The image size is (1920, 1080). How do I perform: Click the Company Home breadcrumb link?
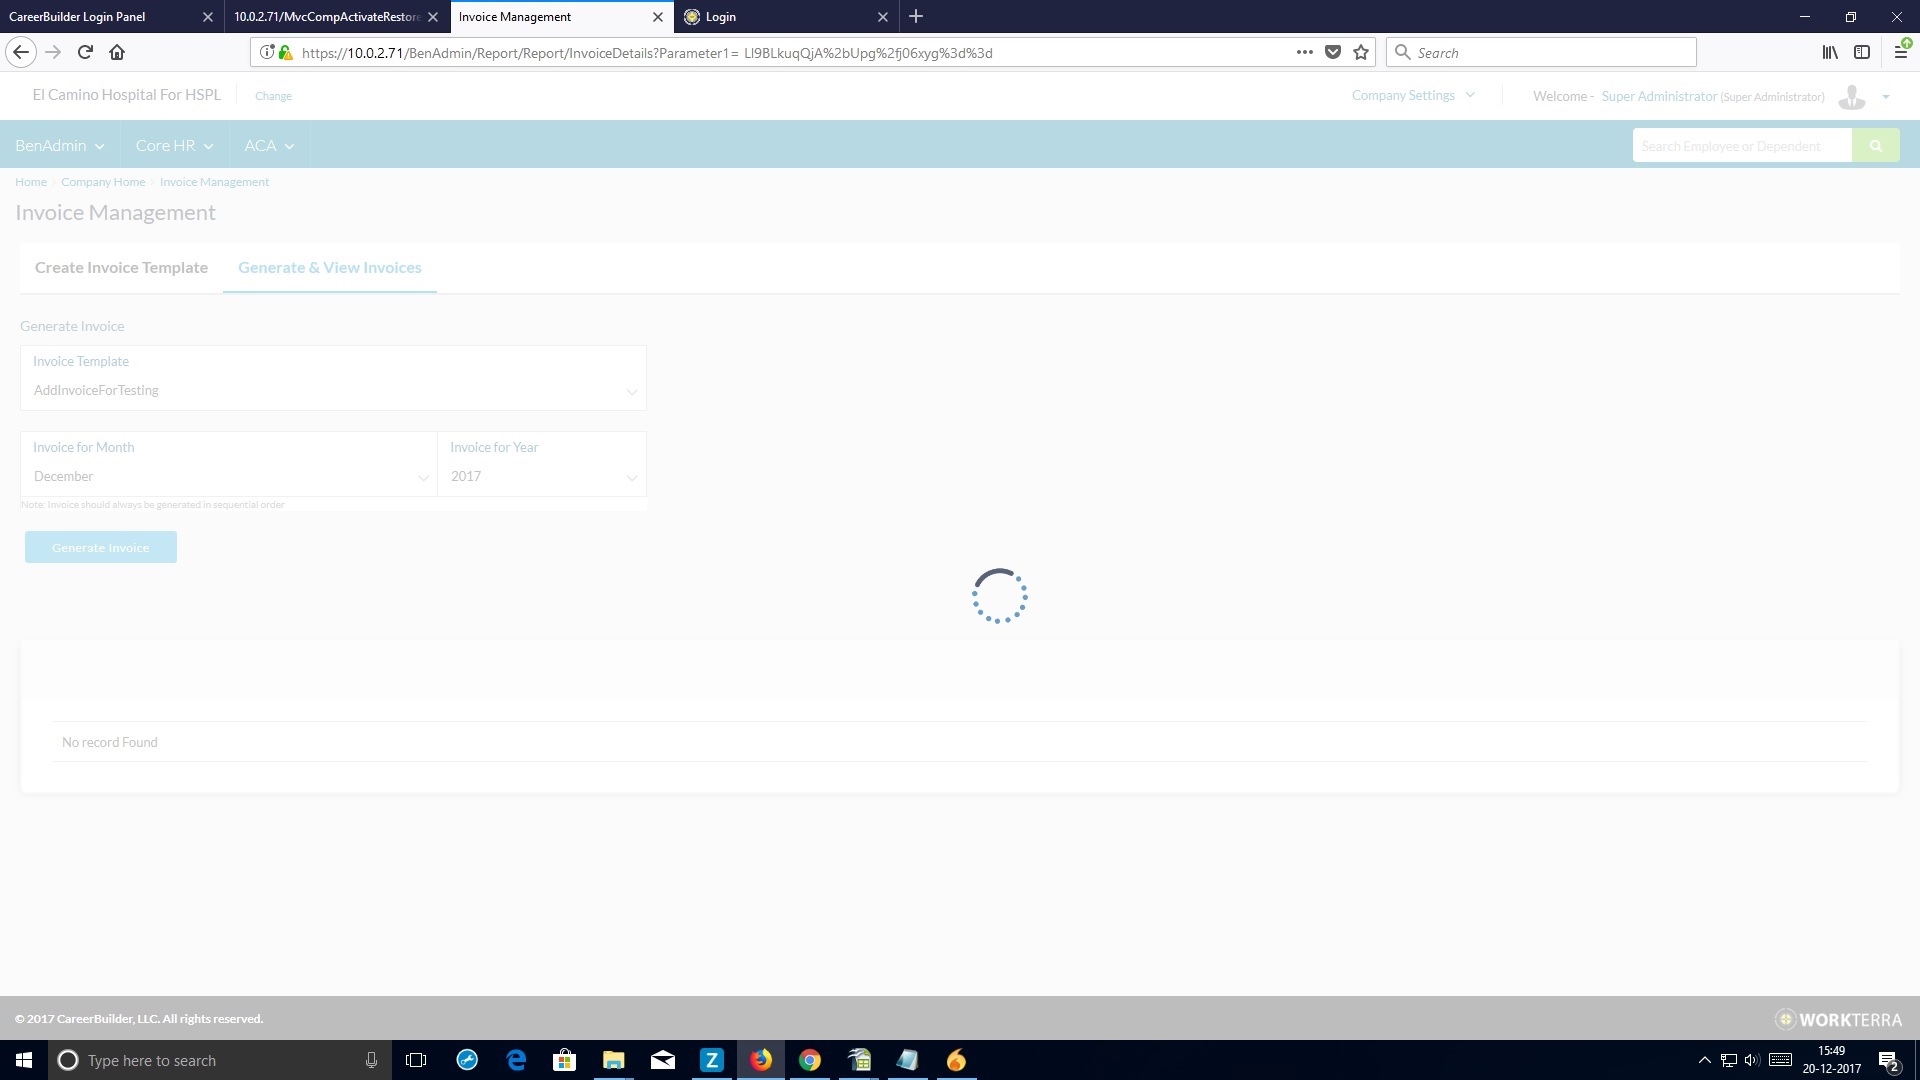coord(103,182)
